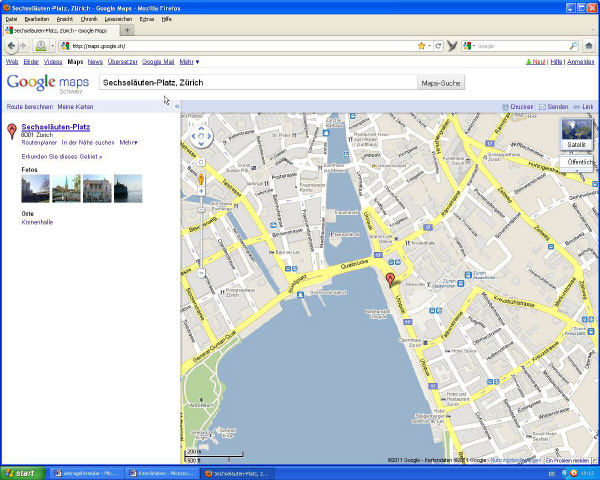
Task: Click the zoom slider handle on the map
Action: pyautogui.click(x=201, y=210)
